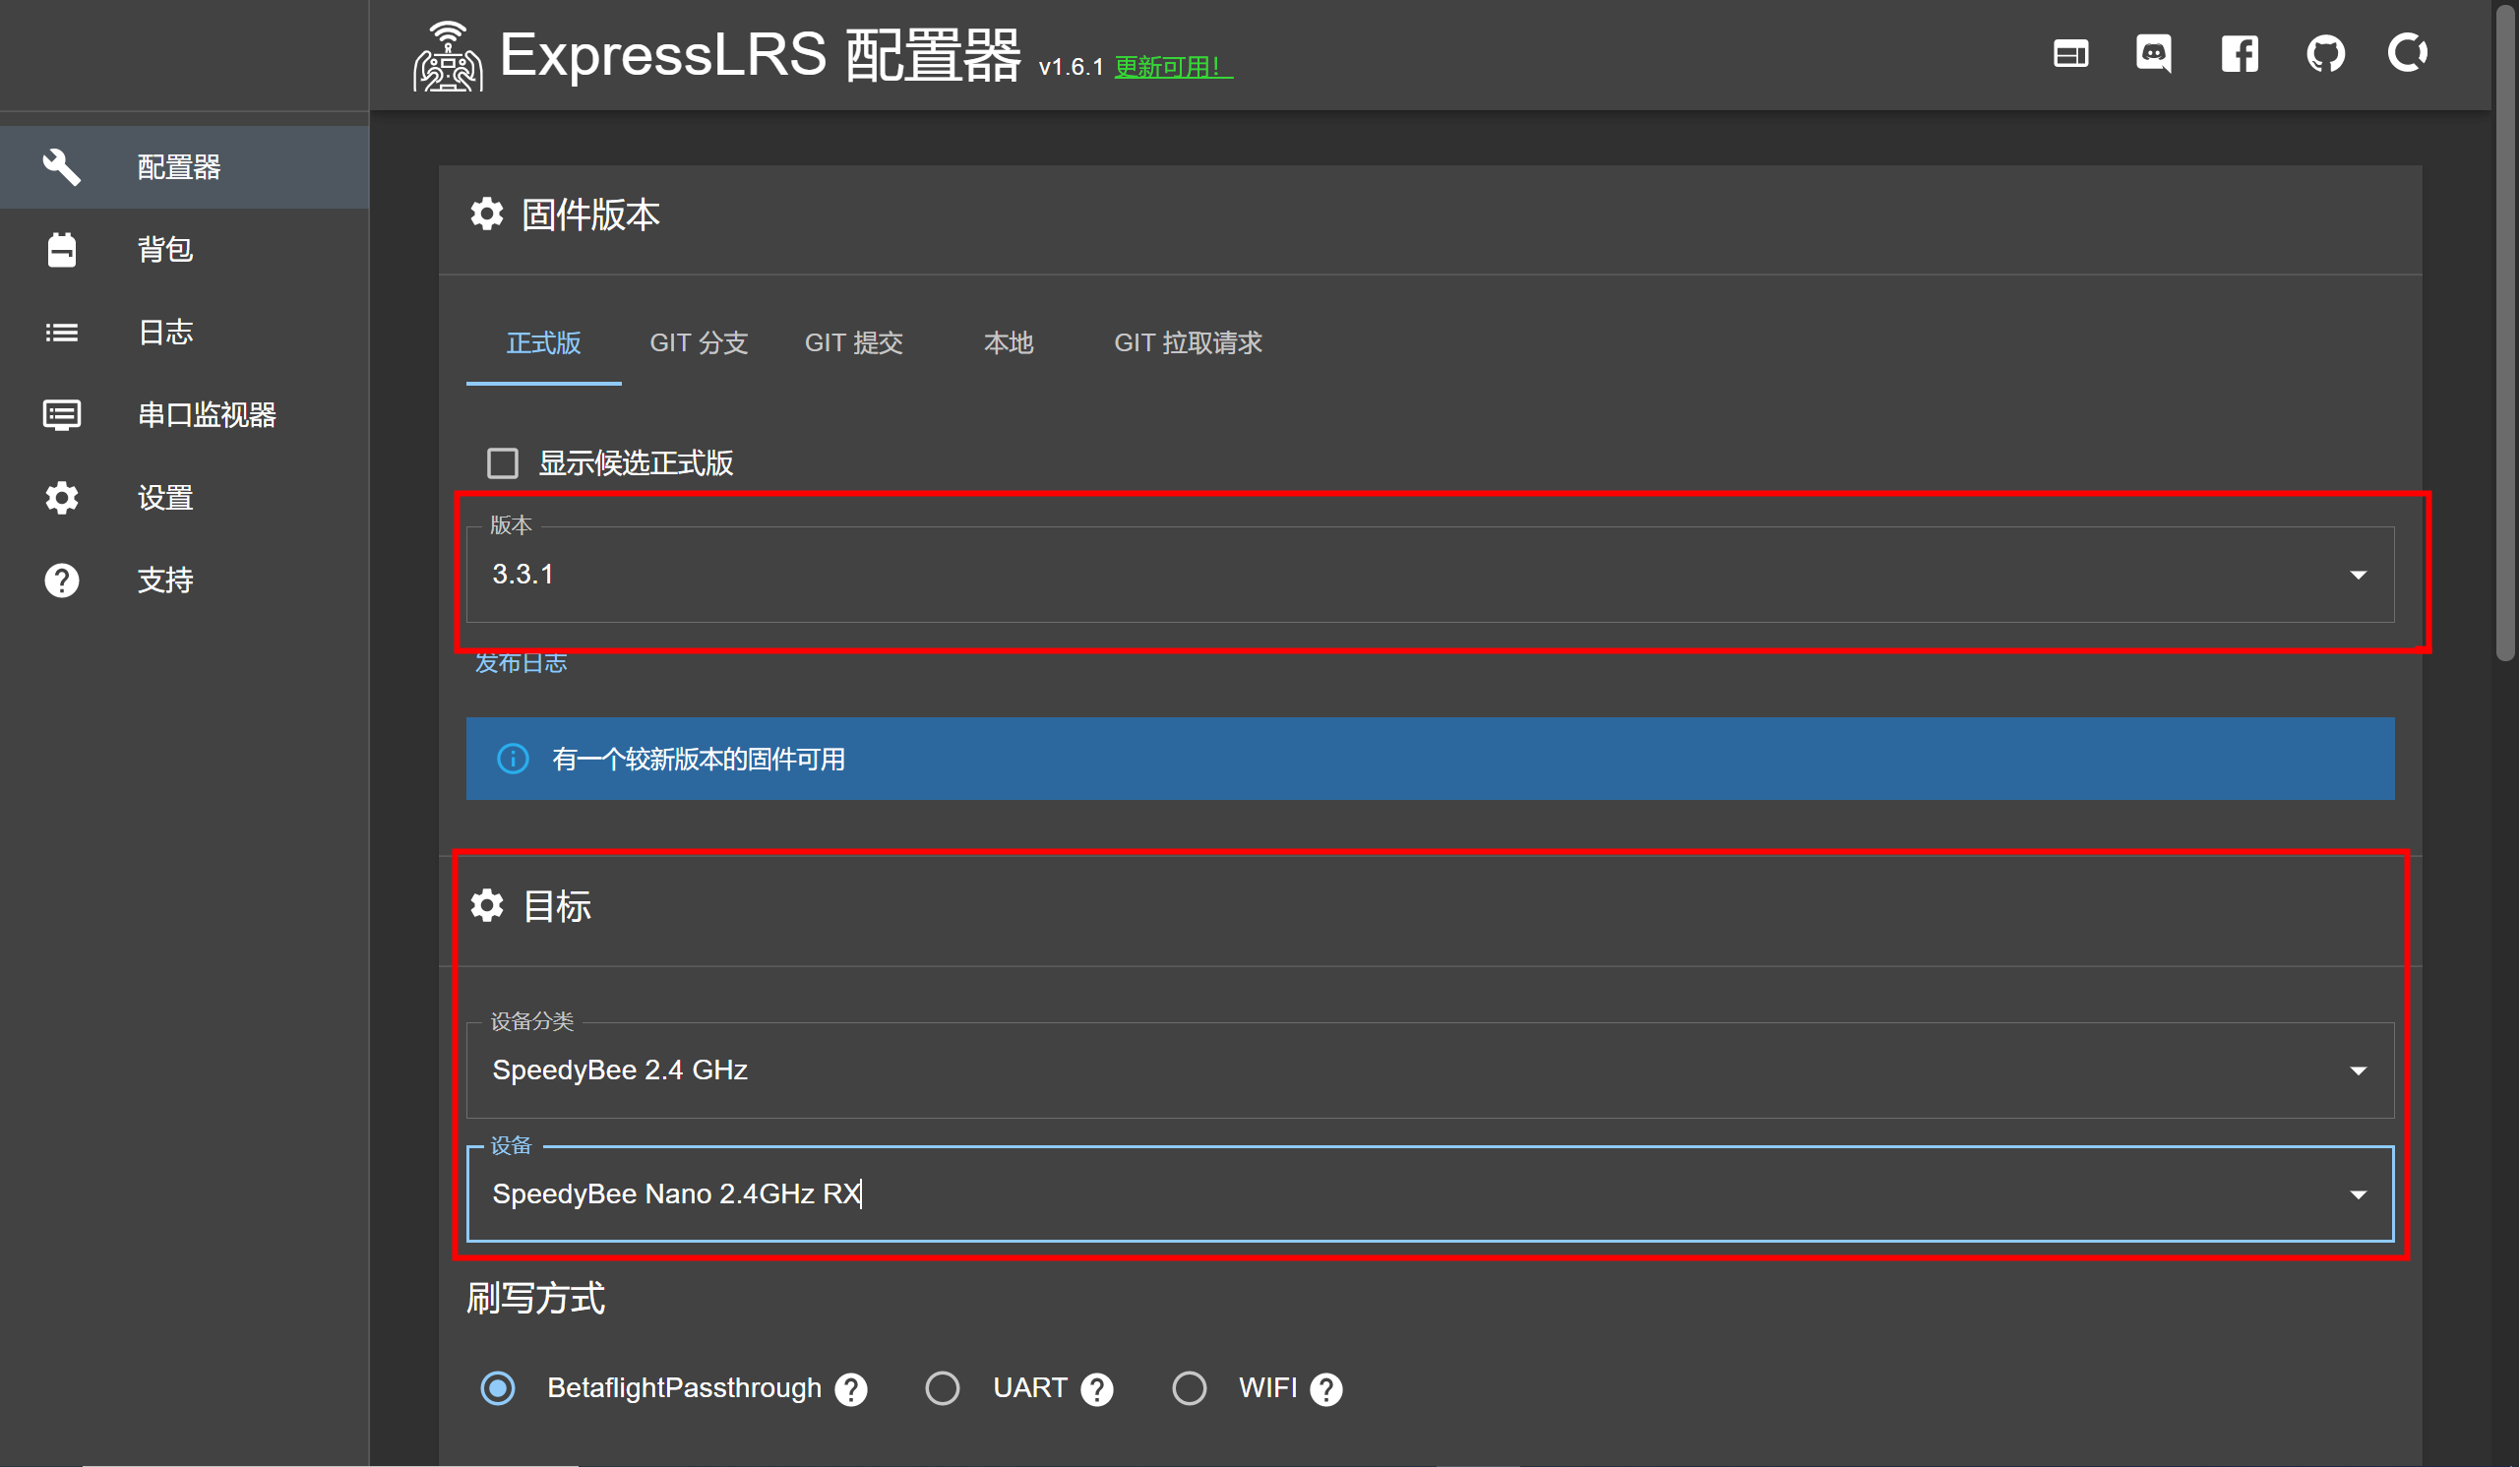Screen dimensions: 2520x1467
Task: Click gear icon beside 固件版本 heading
Action: coord(487,214)
